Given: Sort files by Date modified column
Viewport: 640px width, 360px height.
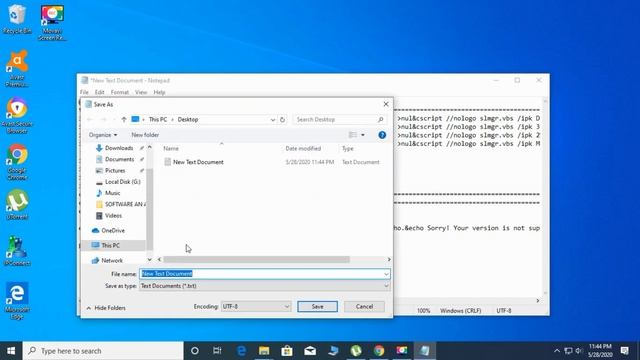Looking at the screenshot, I should tap(303, 149).
